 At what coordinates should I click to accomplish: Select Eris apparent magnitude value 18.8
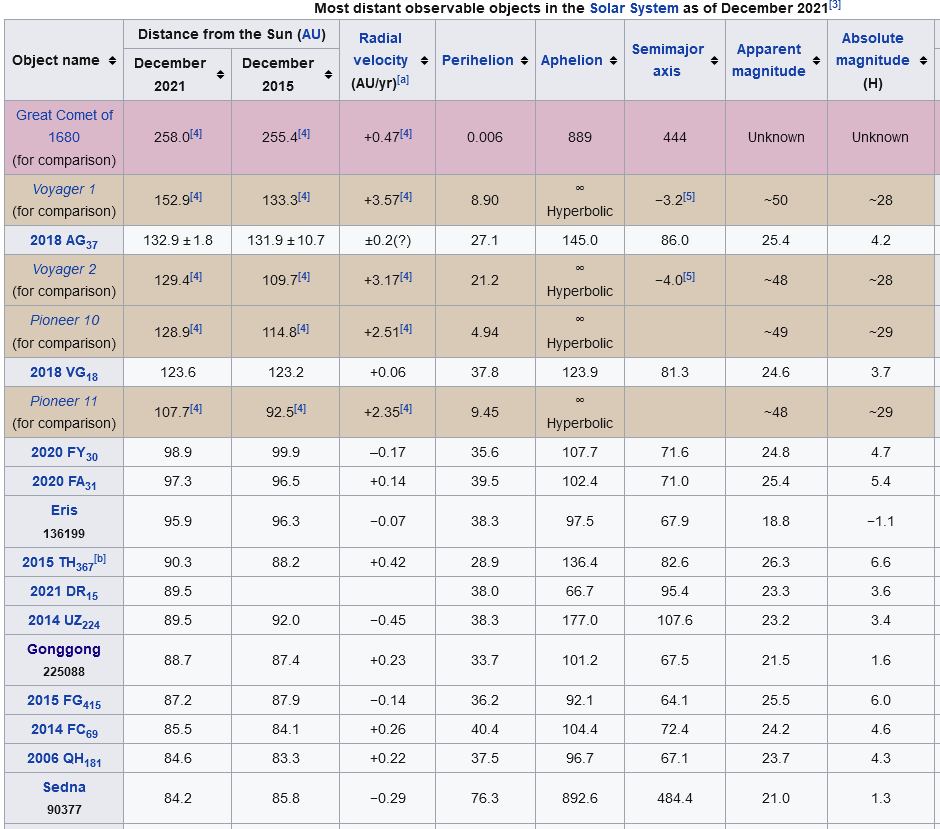(x=776, y=521)
